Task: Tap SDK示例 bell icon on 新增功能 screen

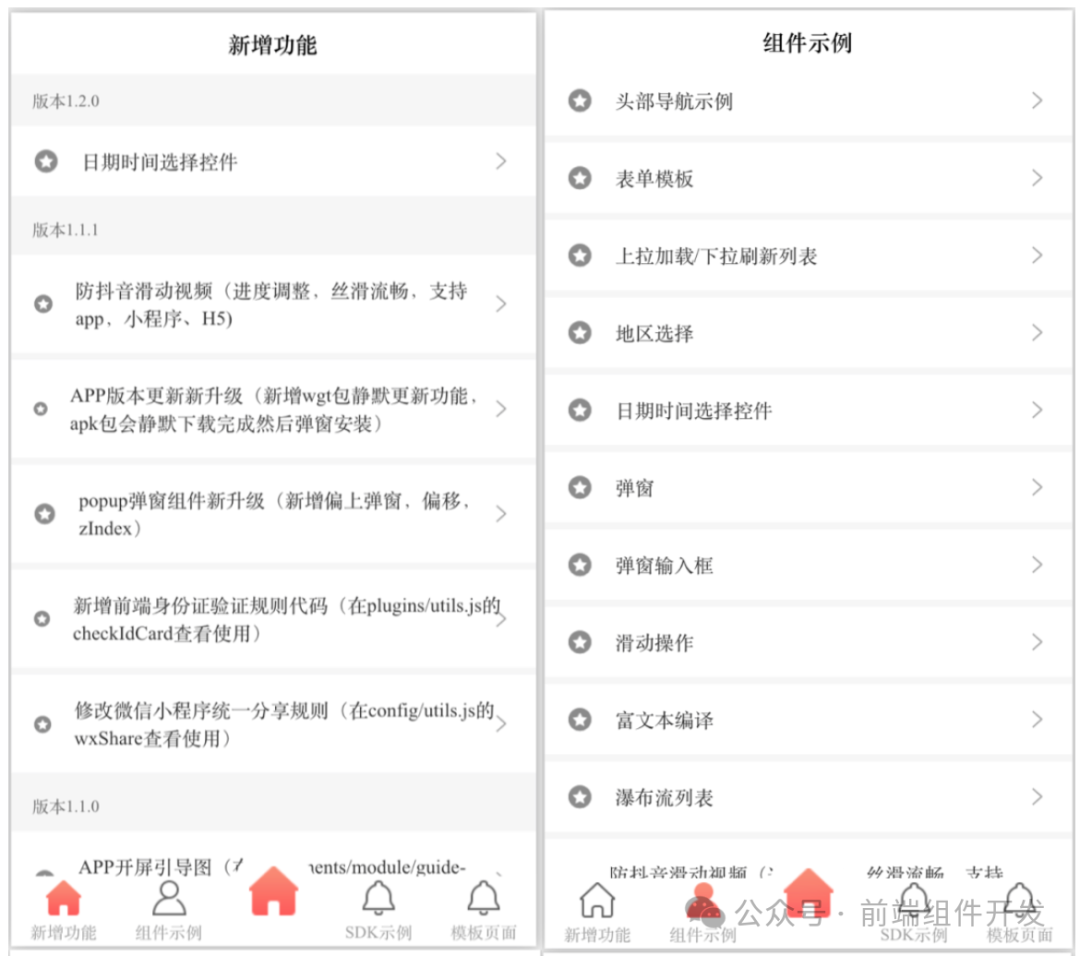Action: (x=379, y=897)
